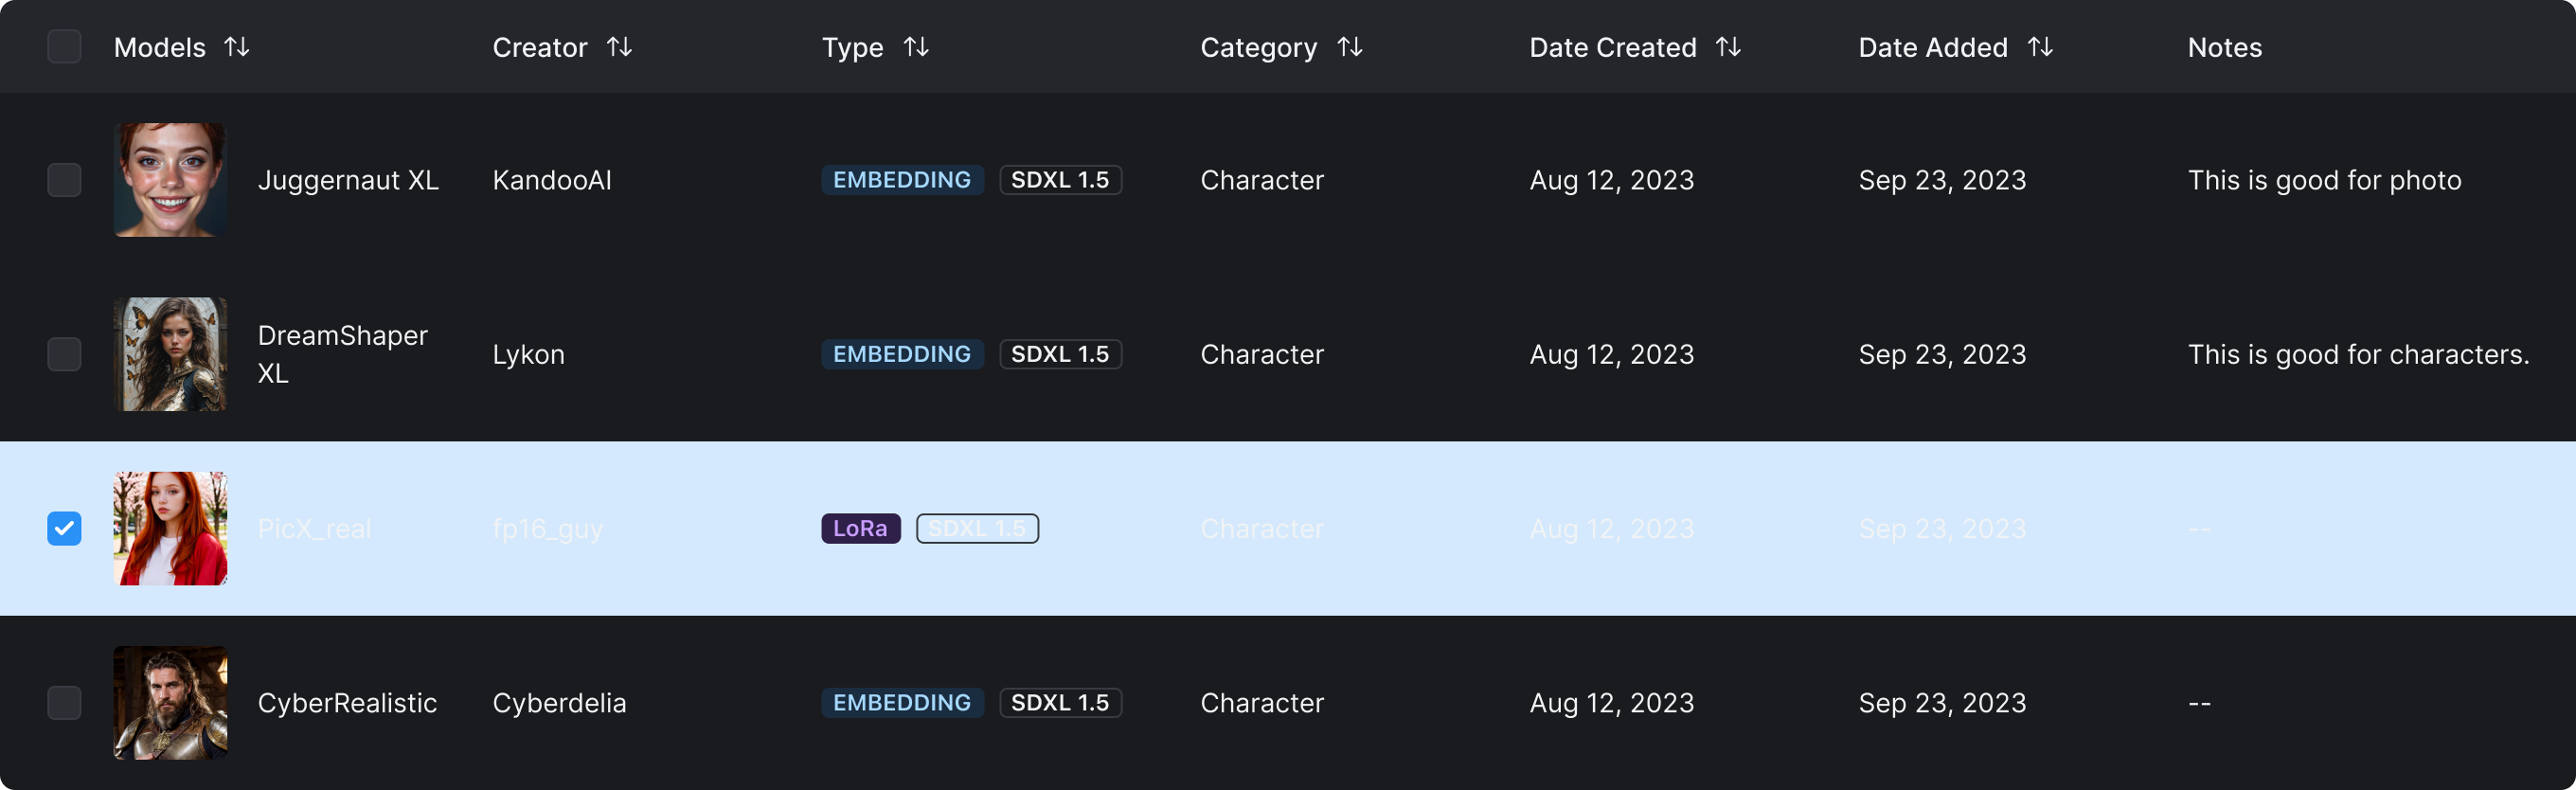2576x790 pixels.
Task: Click the Creator sort arrows icon
Action: [619, 47]
